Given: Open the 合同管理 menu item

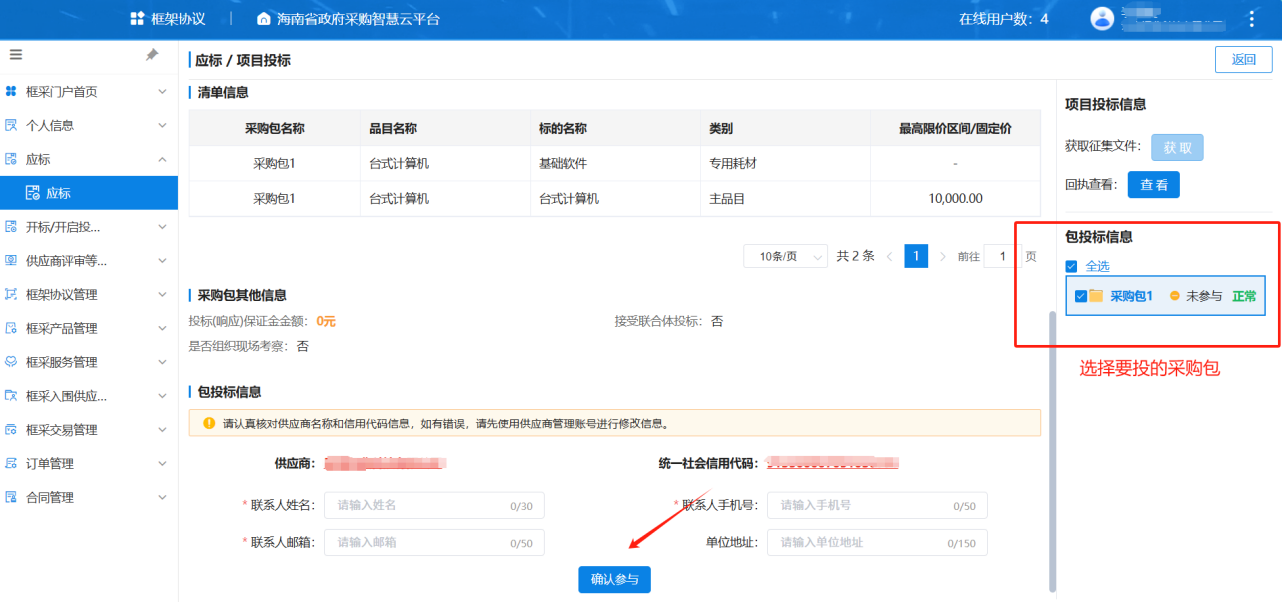Looking at the screenshot, I should 89,497.
